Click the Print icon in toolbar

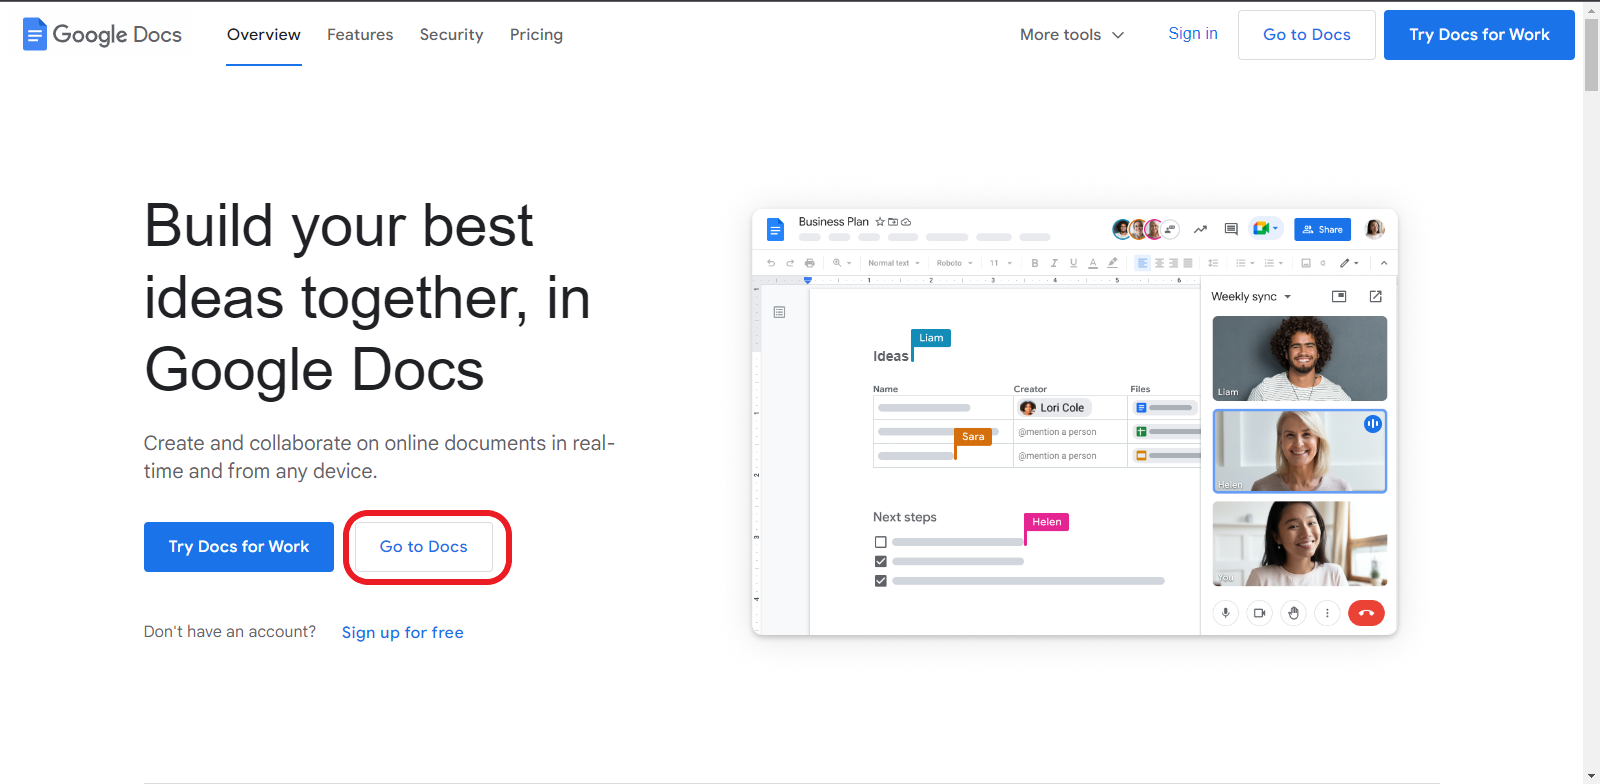tap(810, 263)
